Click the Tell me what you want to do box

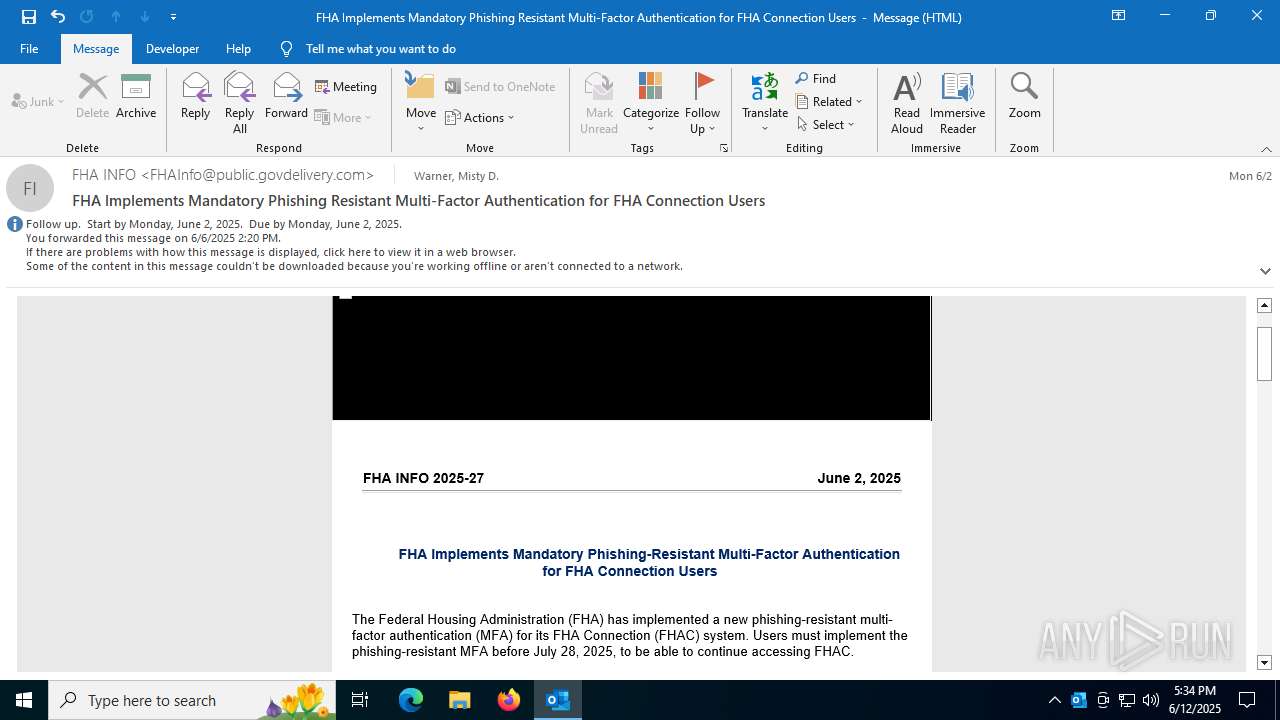click(x=380, y=48)
